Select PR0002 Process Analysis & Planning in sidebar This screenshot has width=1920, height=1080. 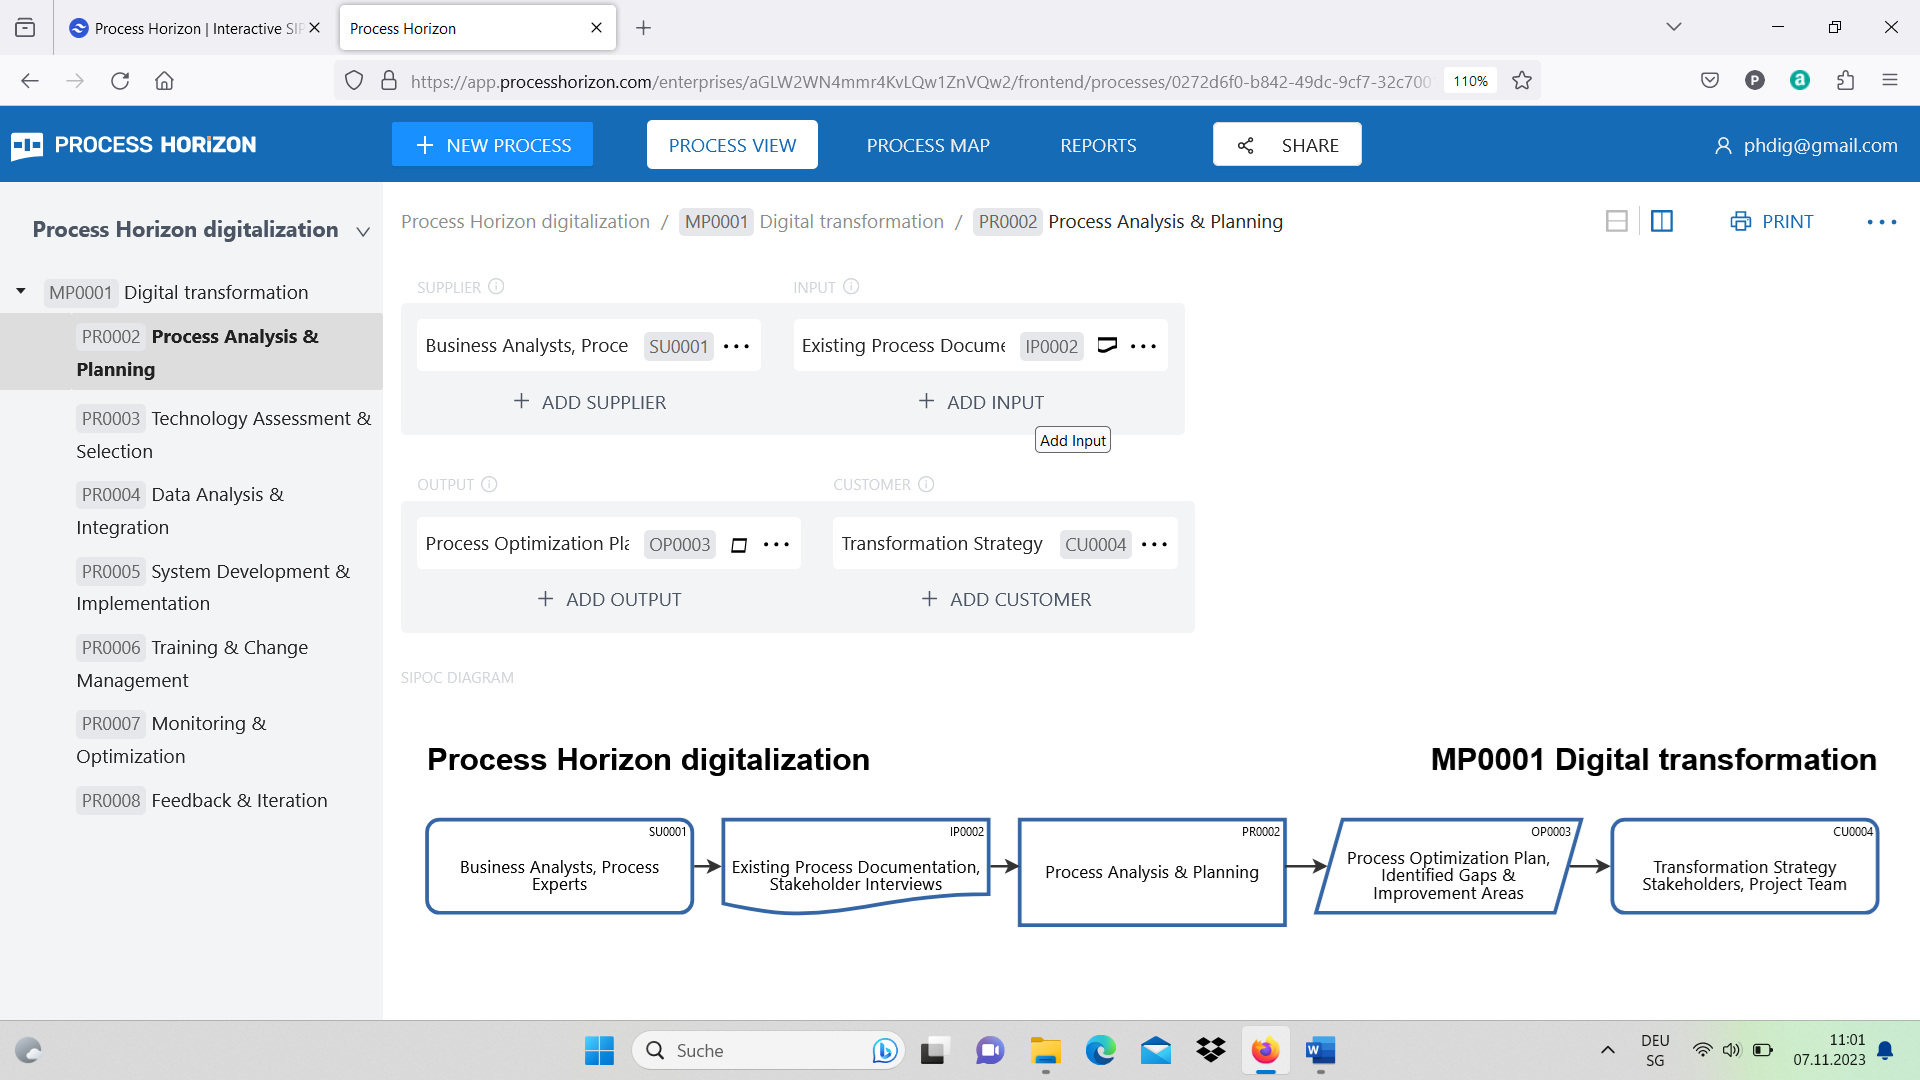tap(191, 352)
